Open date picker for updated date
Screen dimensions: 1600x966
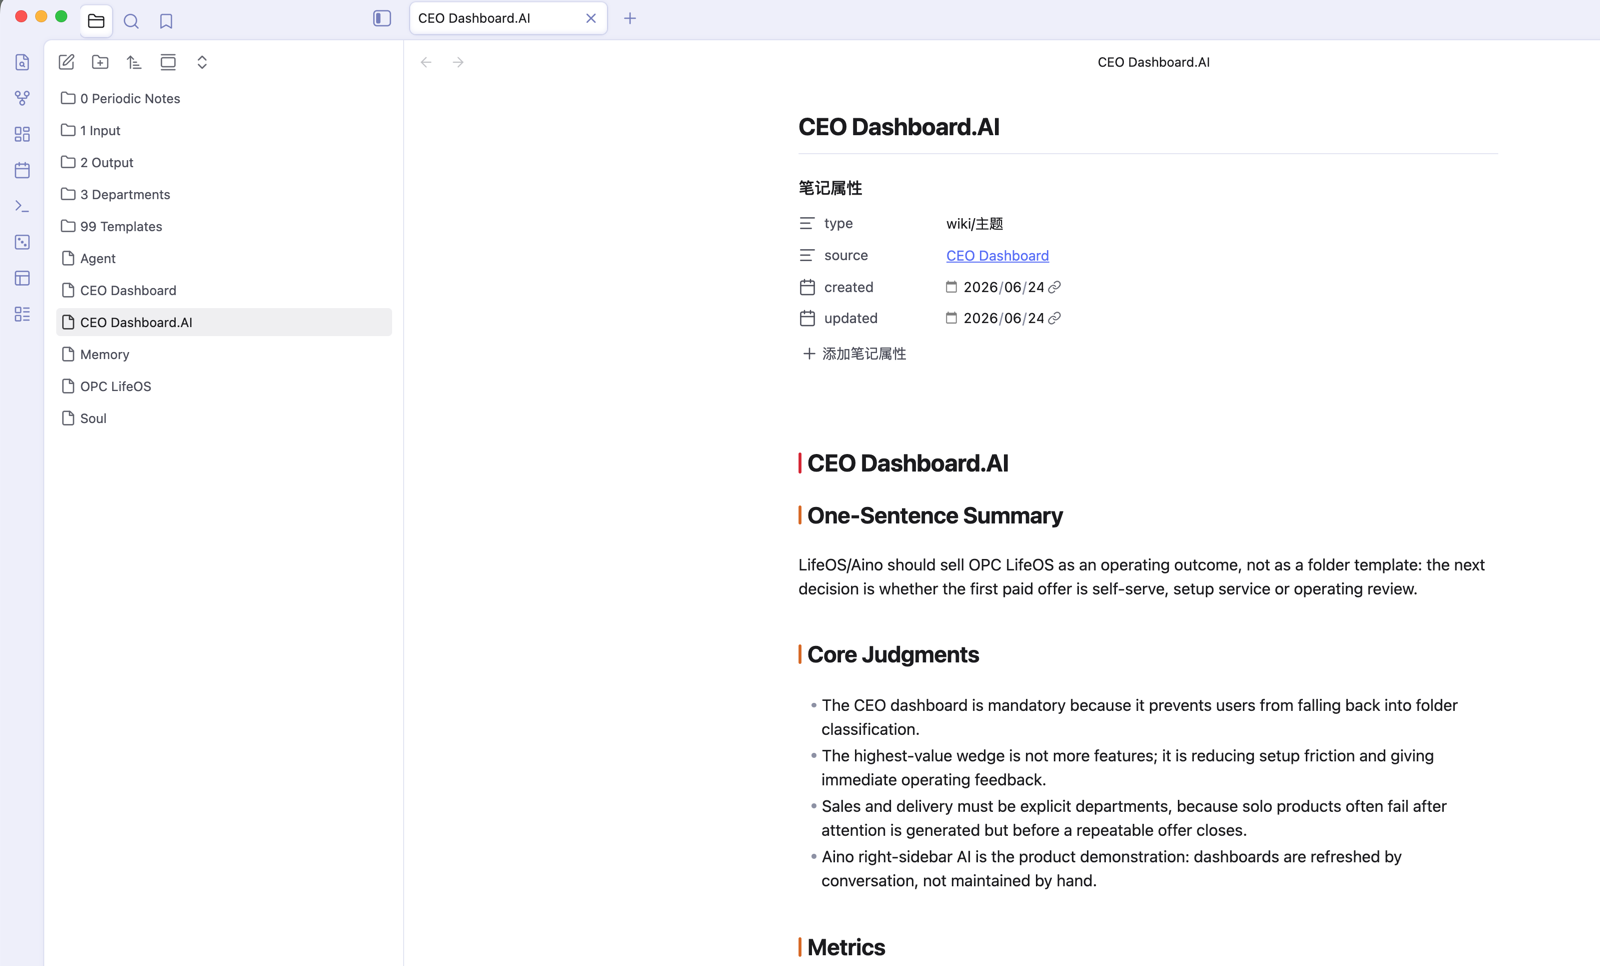tap(951, 318)
